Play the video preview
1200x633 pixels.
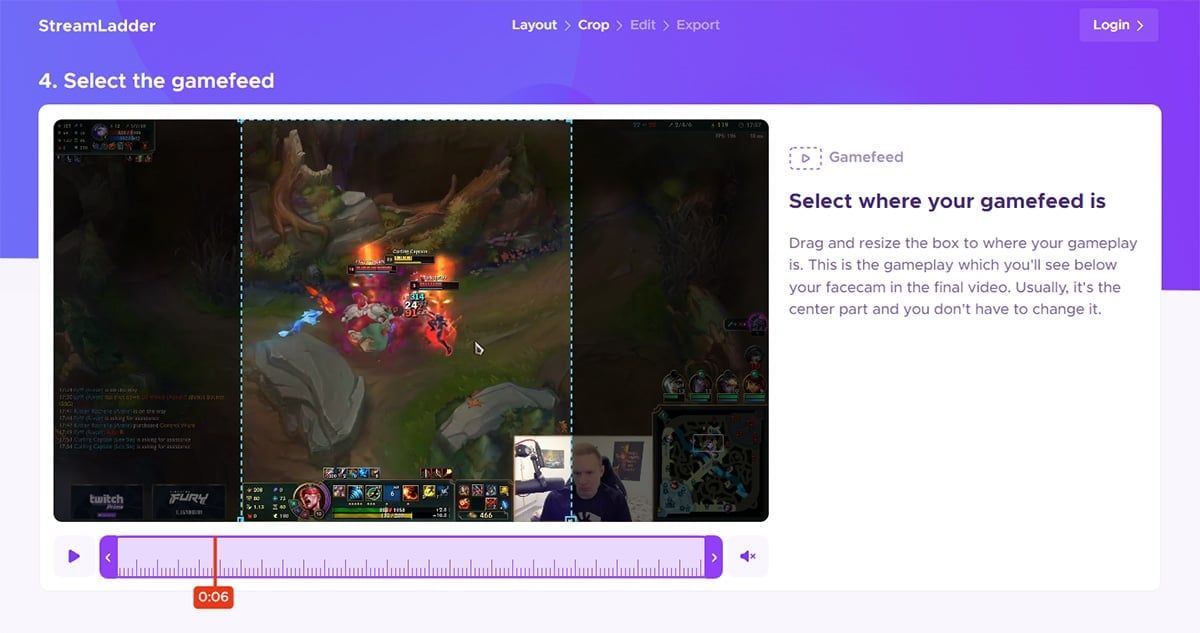tap(74, 557)
